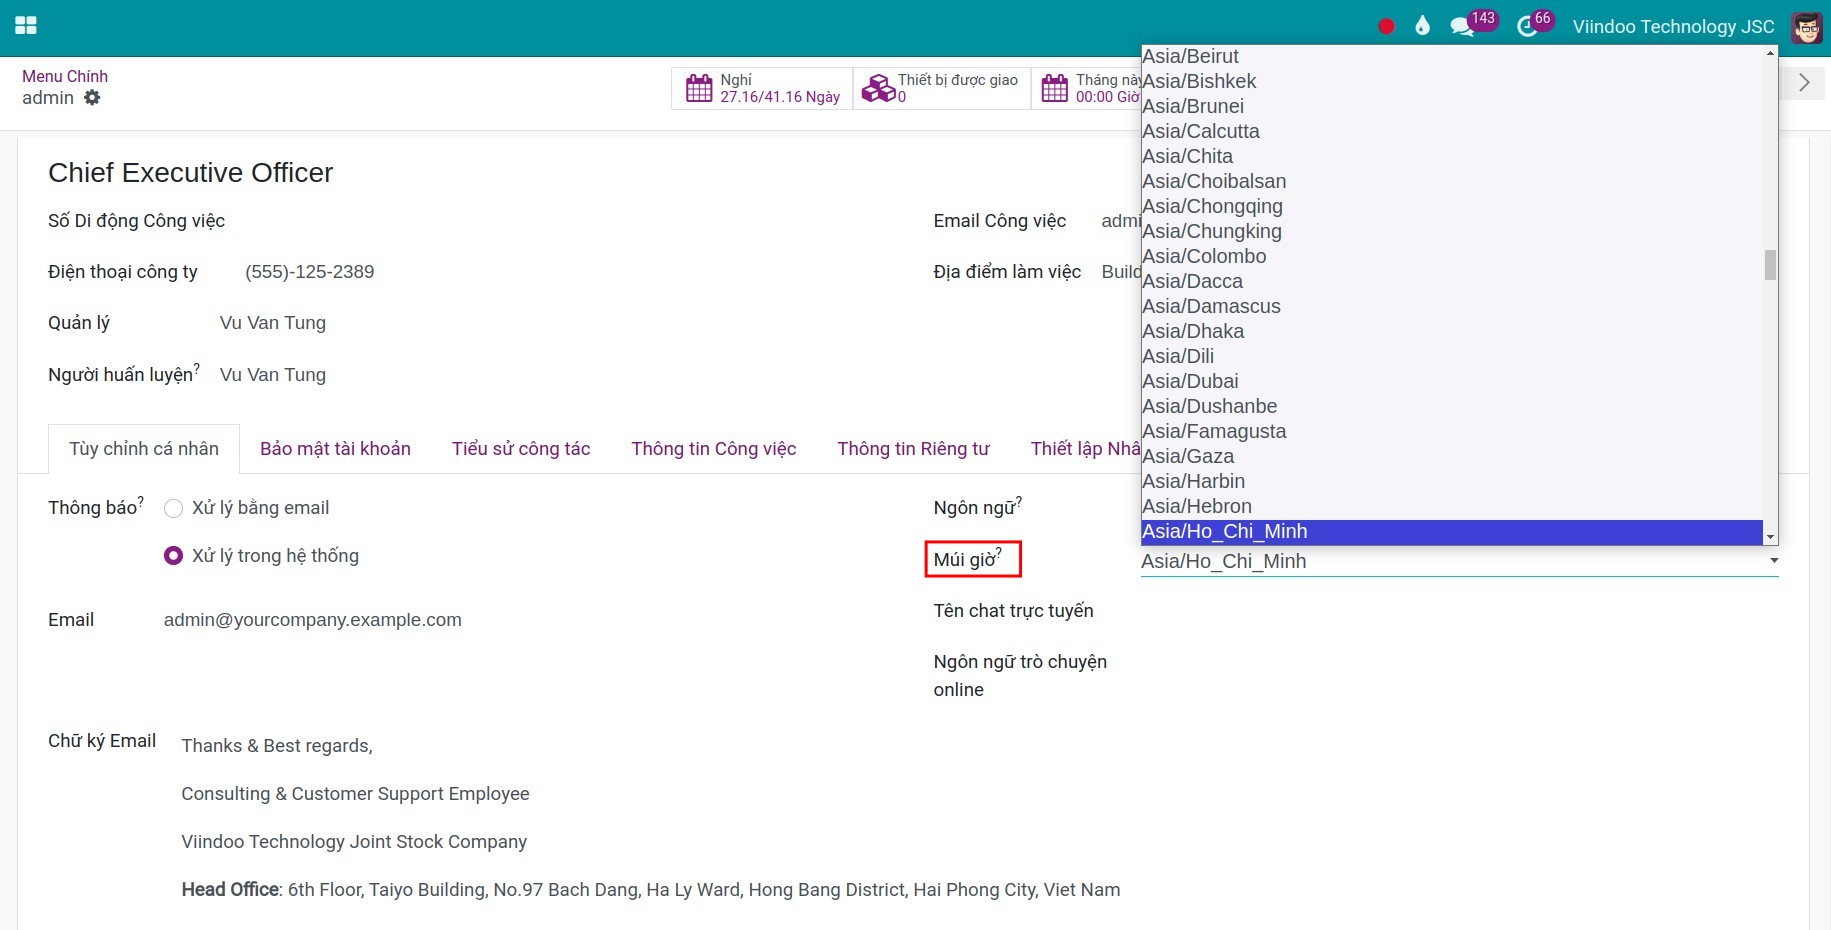Select Asia/Gaza from the timezone list
The width and height of the screenshot is (1831, 930).
tap(1451, 456)
